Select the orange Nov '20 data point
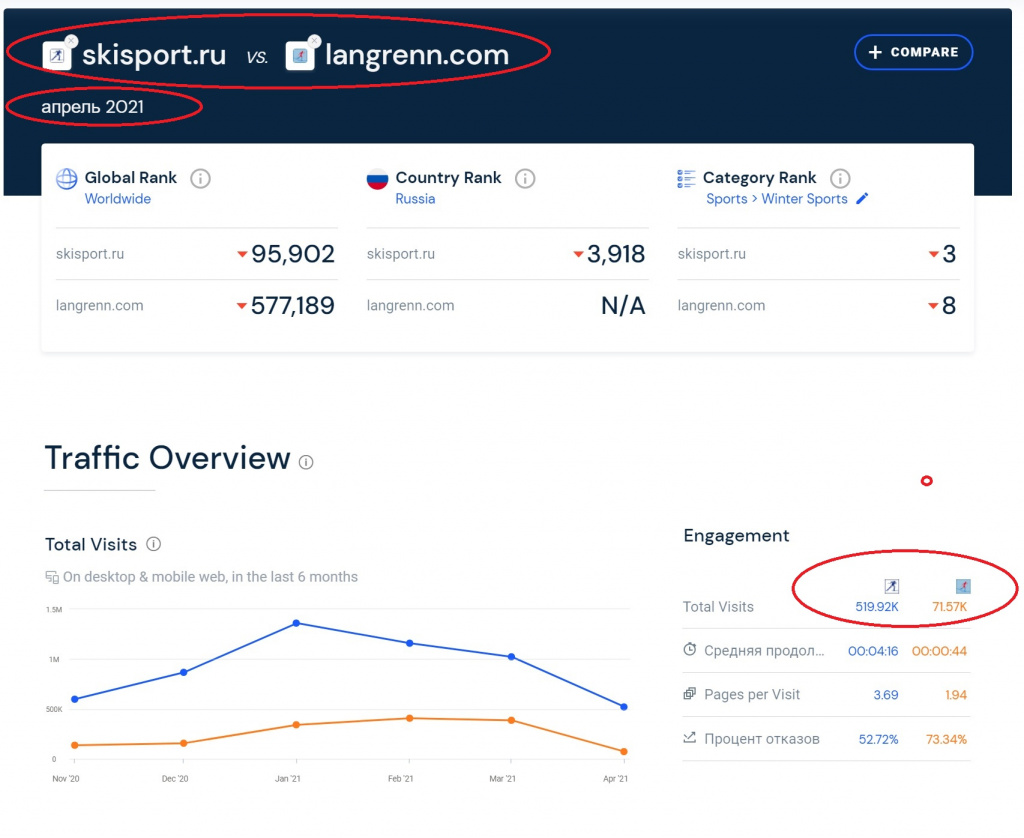Image resolution: width=1024 pixels, height=838 pixels. pyautogui.click(x=74, y=745)
